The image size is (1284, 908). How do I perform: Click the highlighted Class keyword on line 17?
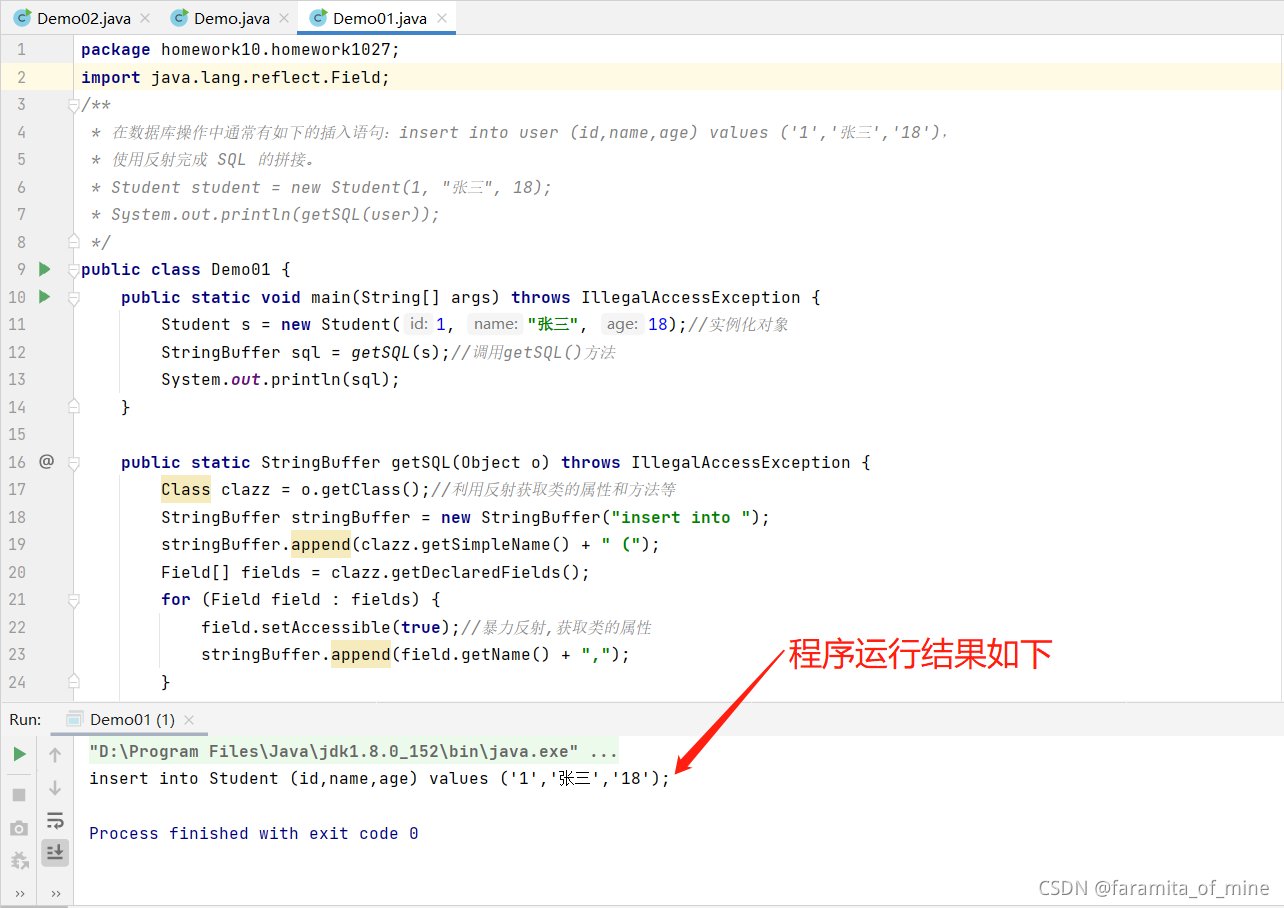(x=186, y=489)
